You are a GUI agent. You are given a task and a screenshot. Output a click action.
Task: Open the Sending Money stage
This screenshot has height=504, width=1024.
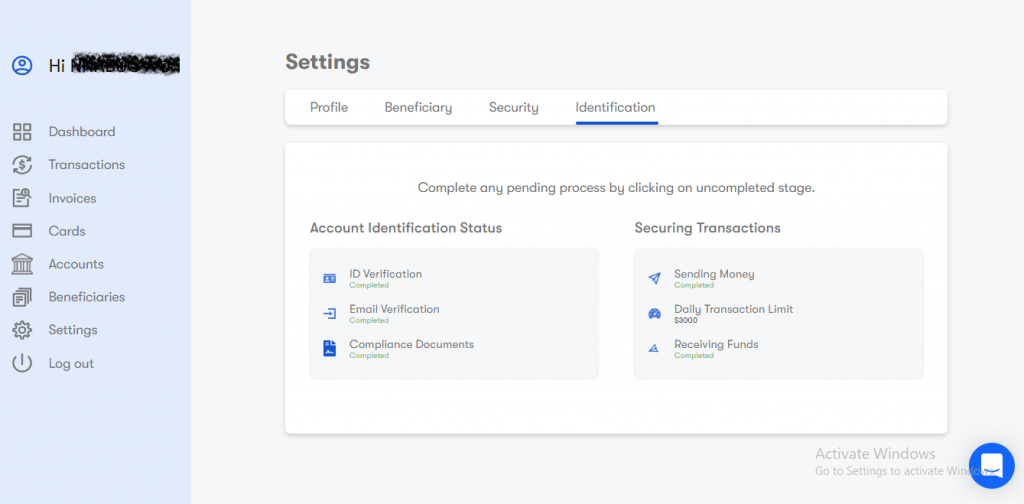coord(714,274)
